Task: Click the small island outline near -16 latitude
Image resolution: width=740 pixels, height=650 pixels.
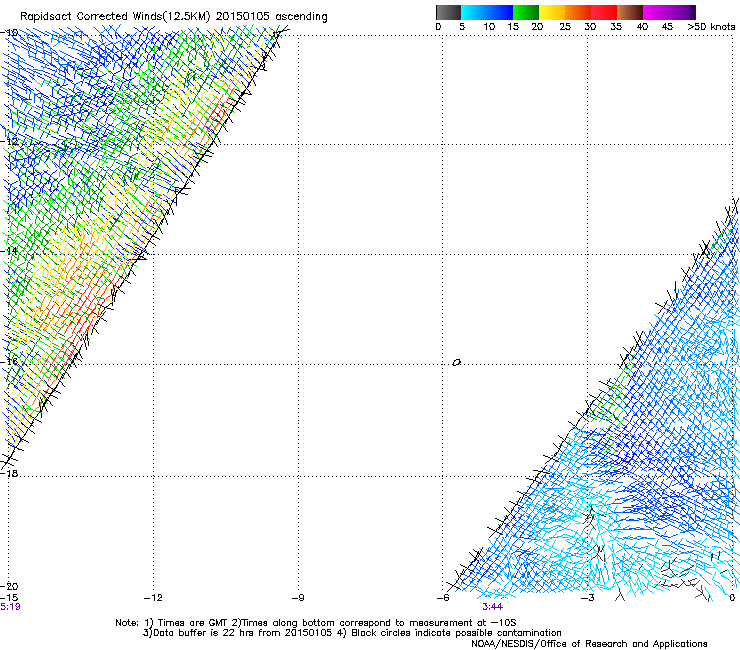Action: (456, 362)
